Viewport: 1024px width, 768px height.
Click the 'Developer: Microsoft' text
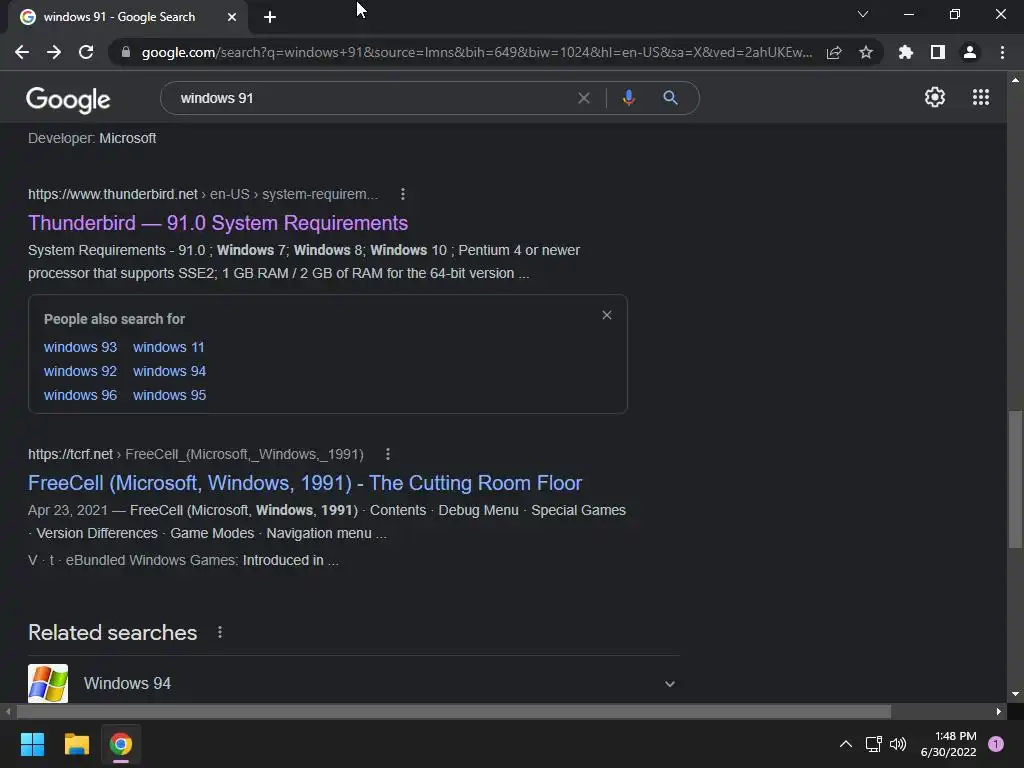pyautogui.click(x=92, y=138)
